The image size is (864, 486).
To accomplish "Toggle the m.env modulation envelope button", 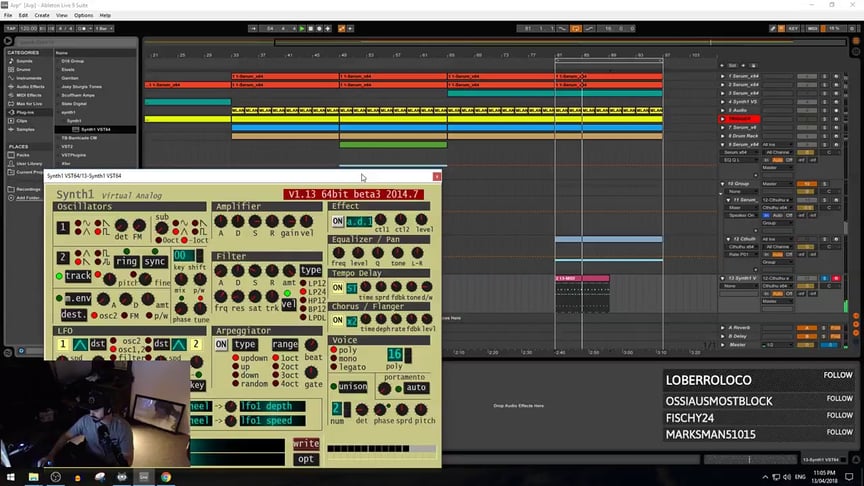I will point(78,298).
